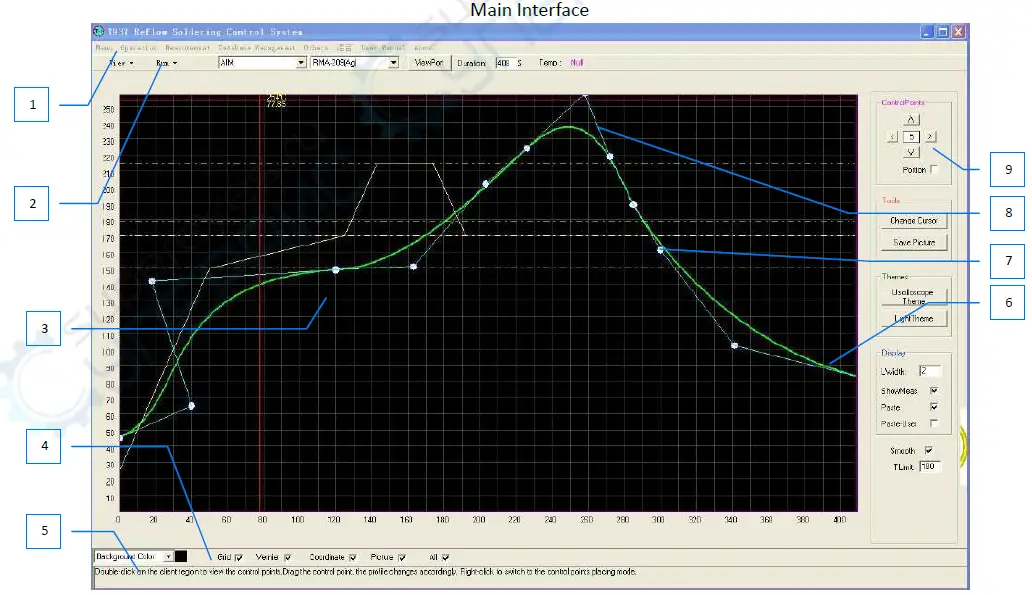This screenshot has width=1032, height=595.
Task: Open the first menu in the menu bar
Action: coord(104,48)
